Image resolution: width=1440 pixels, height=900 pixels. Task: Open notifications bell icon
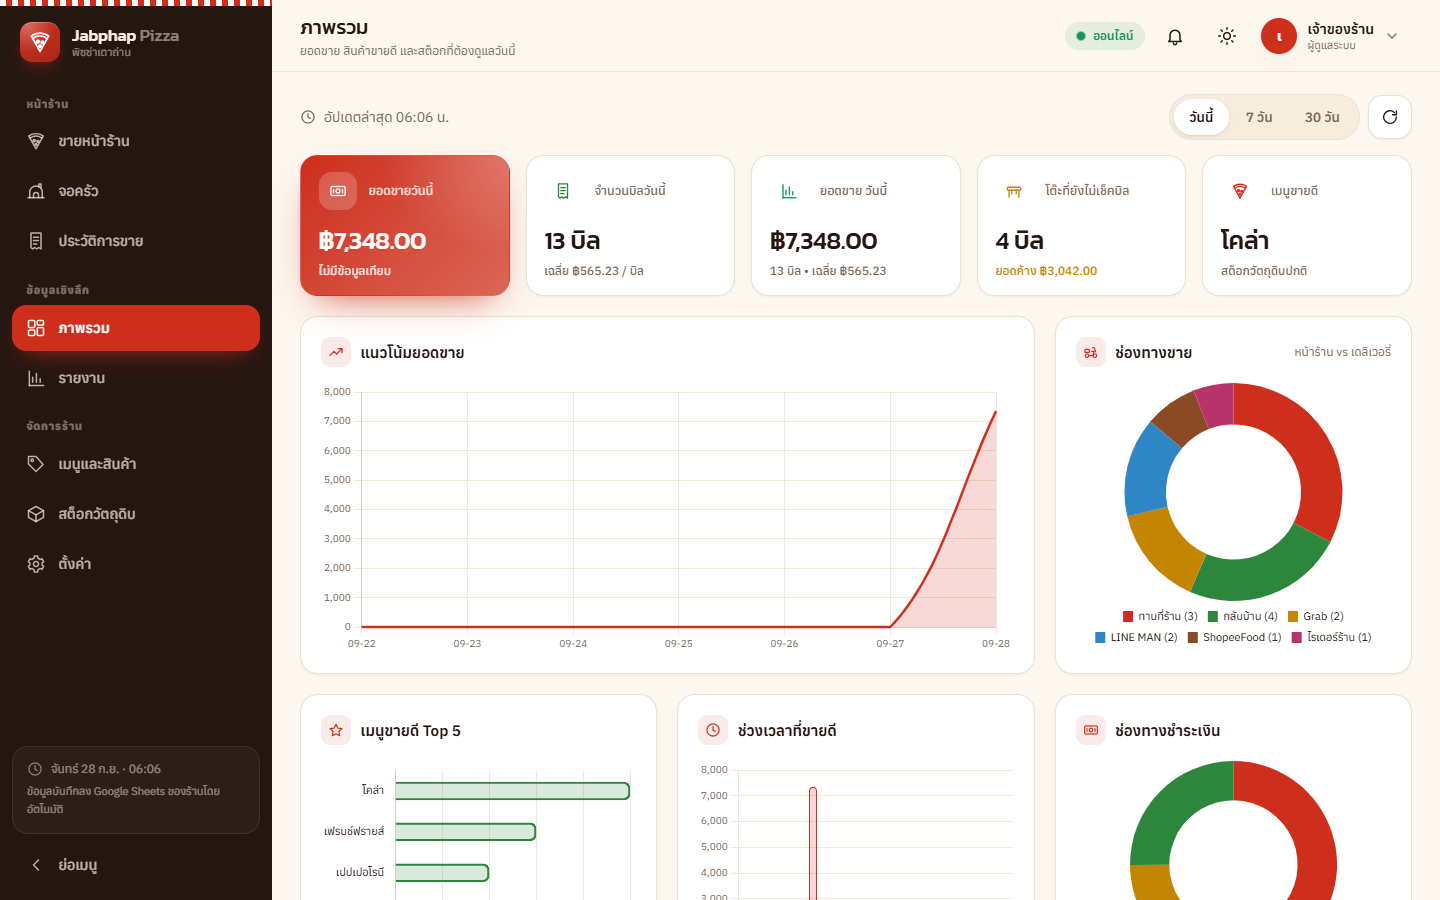(1175, 36)
